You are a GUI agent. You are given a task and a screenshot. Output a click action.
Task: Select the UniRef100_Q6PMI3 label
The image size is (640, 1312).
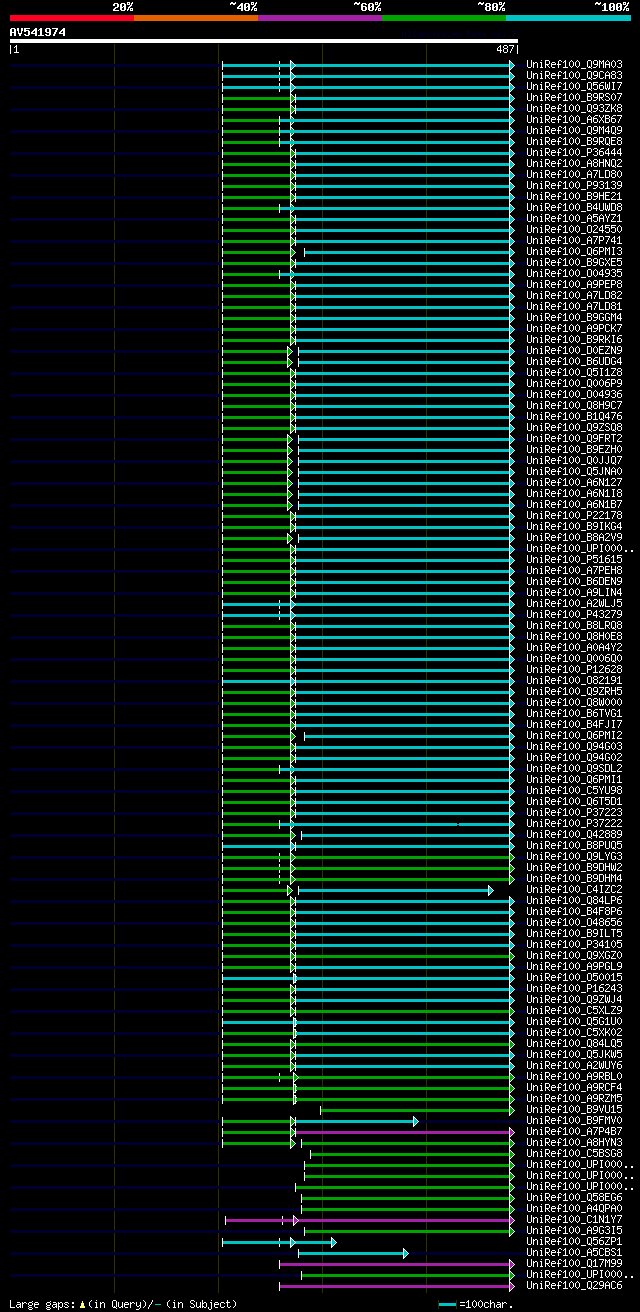click(574, 251)
